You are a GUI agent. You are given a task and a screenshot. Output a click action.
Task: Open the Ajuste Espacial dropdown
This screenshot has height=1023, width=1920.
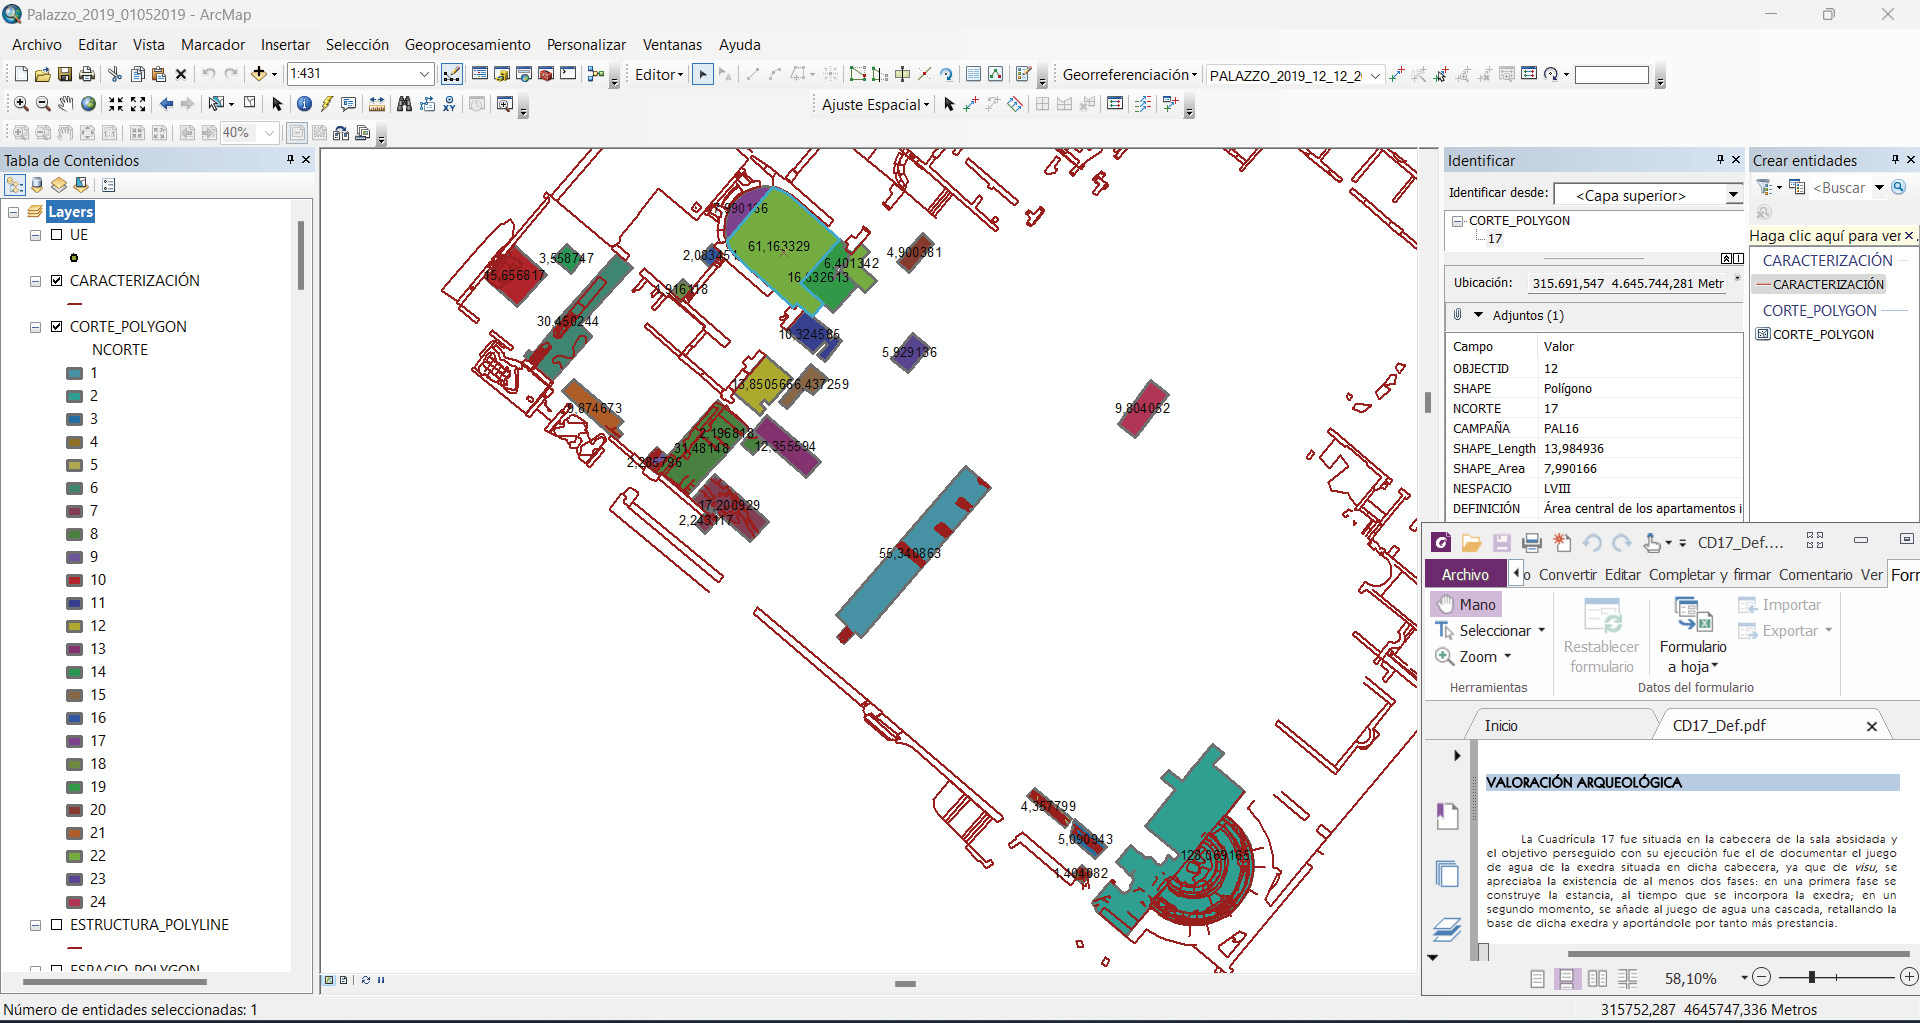(x=875, y=104)
